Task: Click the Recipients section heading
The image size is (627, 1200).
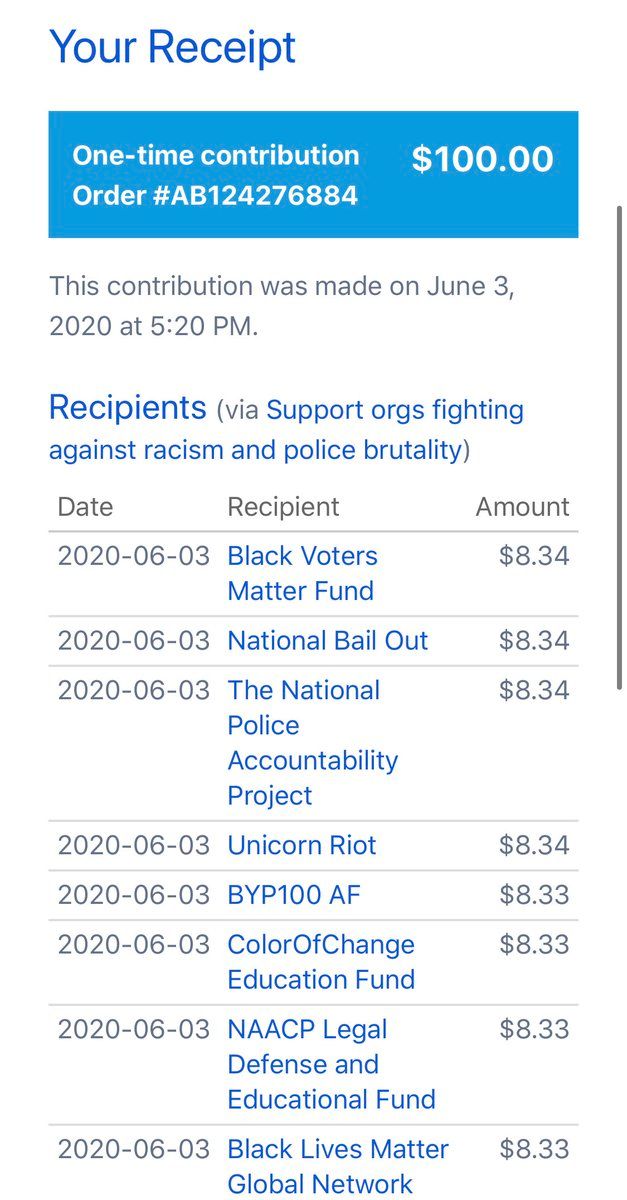Action: click(x=127, y=408)
